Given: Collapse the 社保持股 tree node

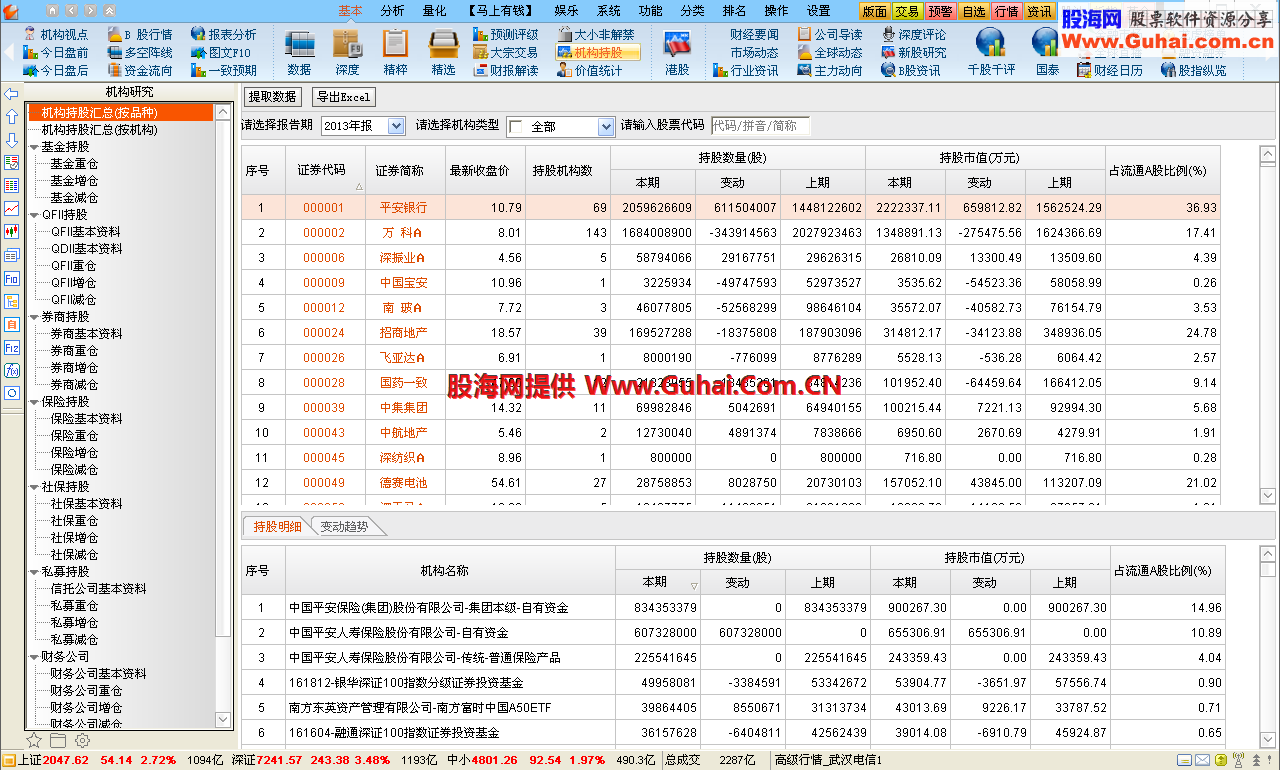Looking at the screenshot, I should tap(33, 487).
